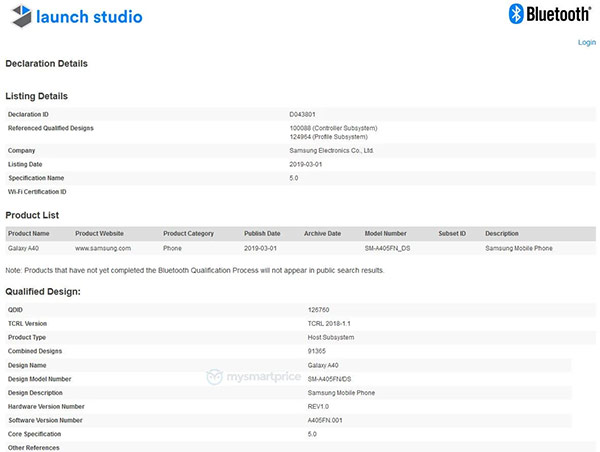Click the SM-A405FN_DS model number cell
This screenshot has height=452, width=600.
coord(390,246)
